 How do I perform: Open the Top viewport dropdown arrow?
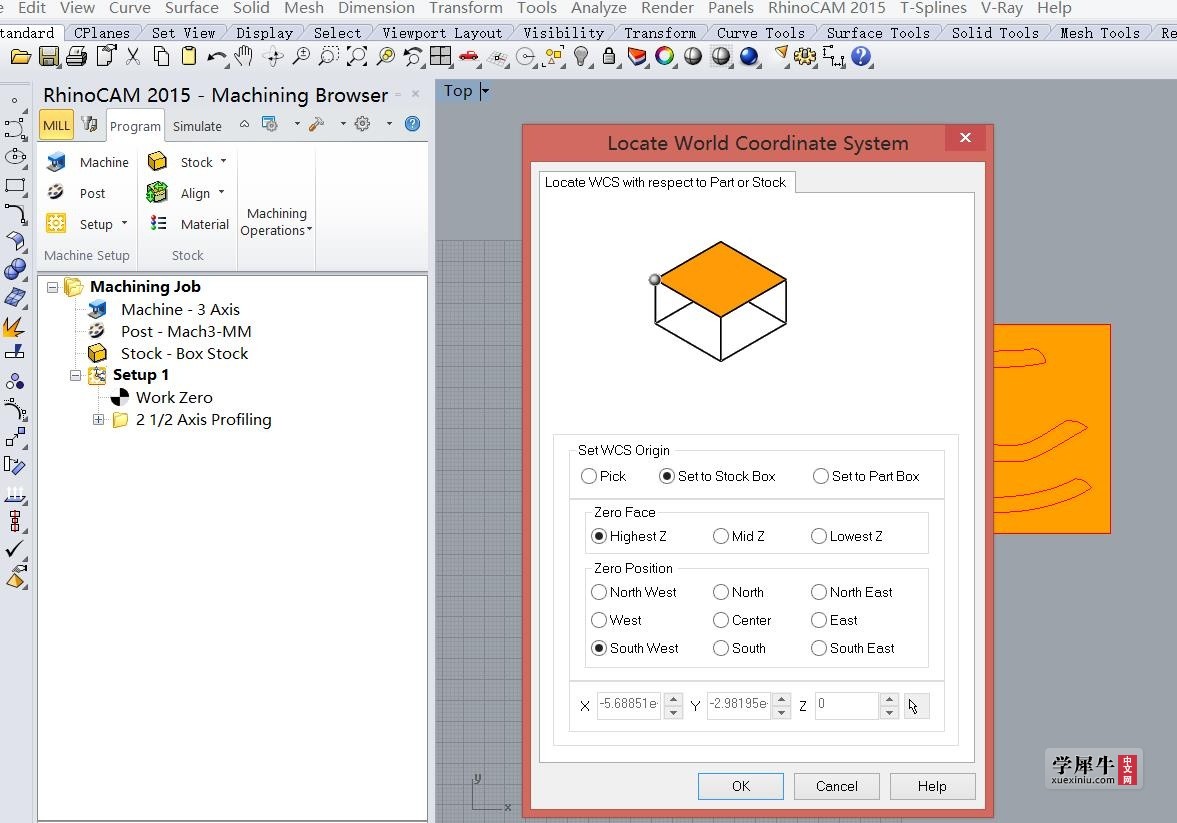pyautogui.click(x=485, y=91)
